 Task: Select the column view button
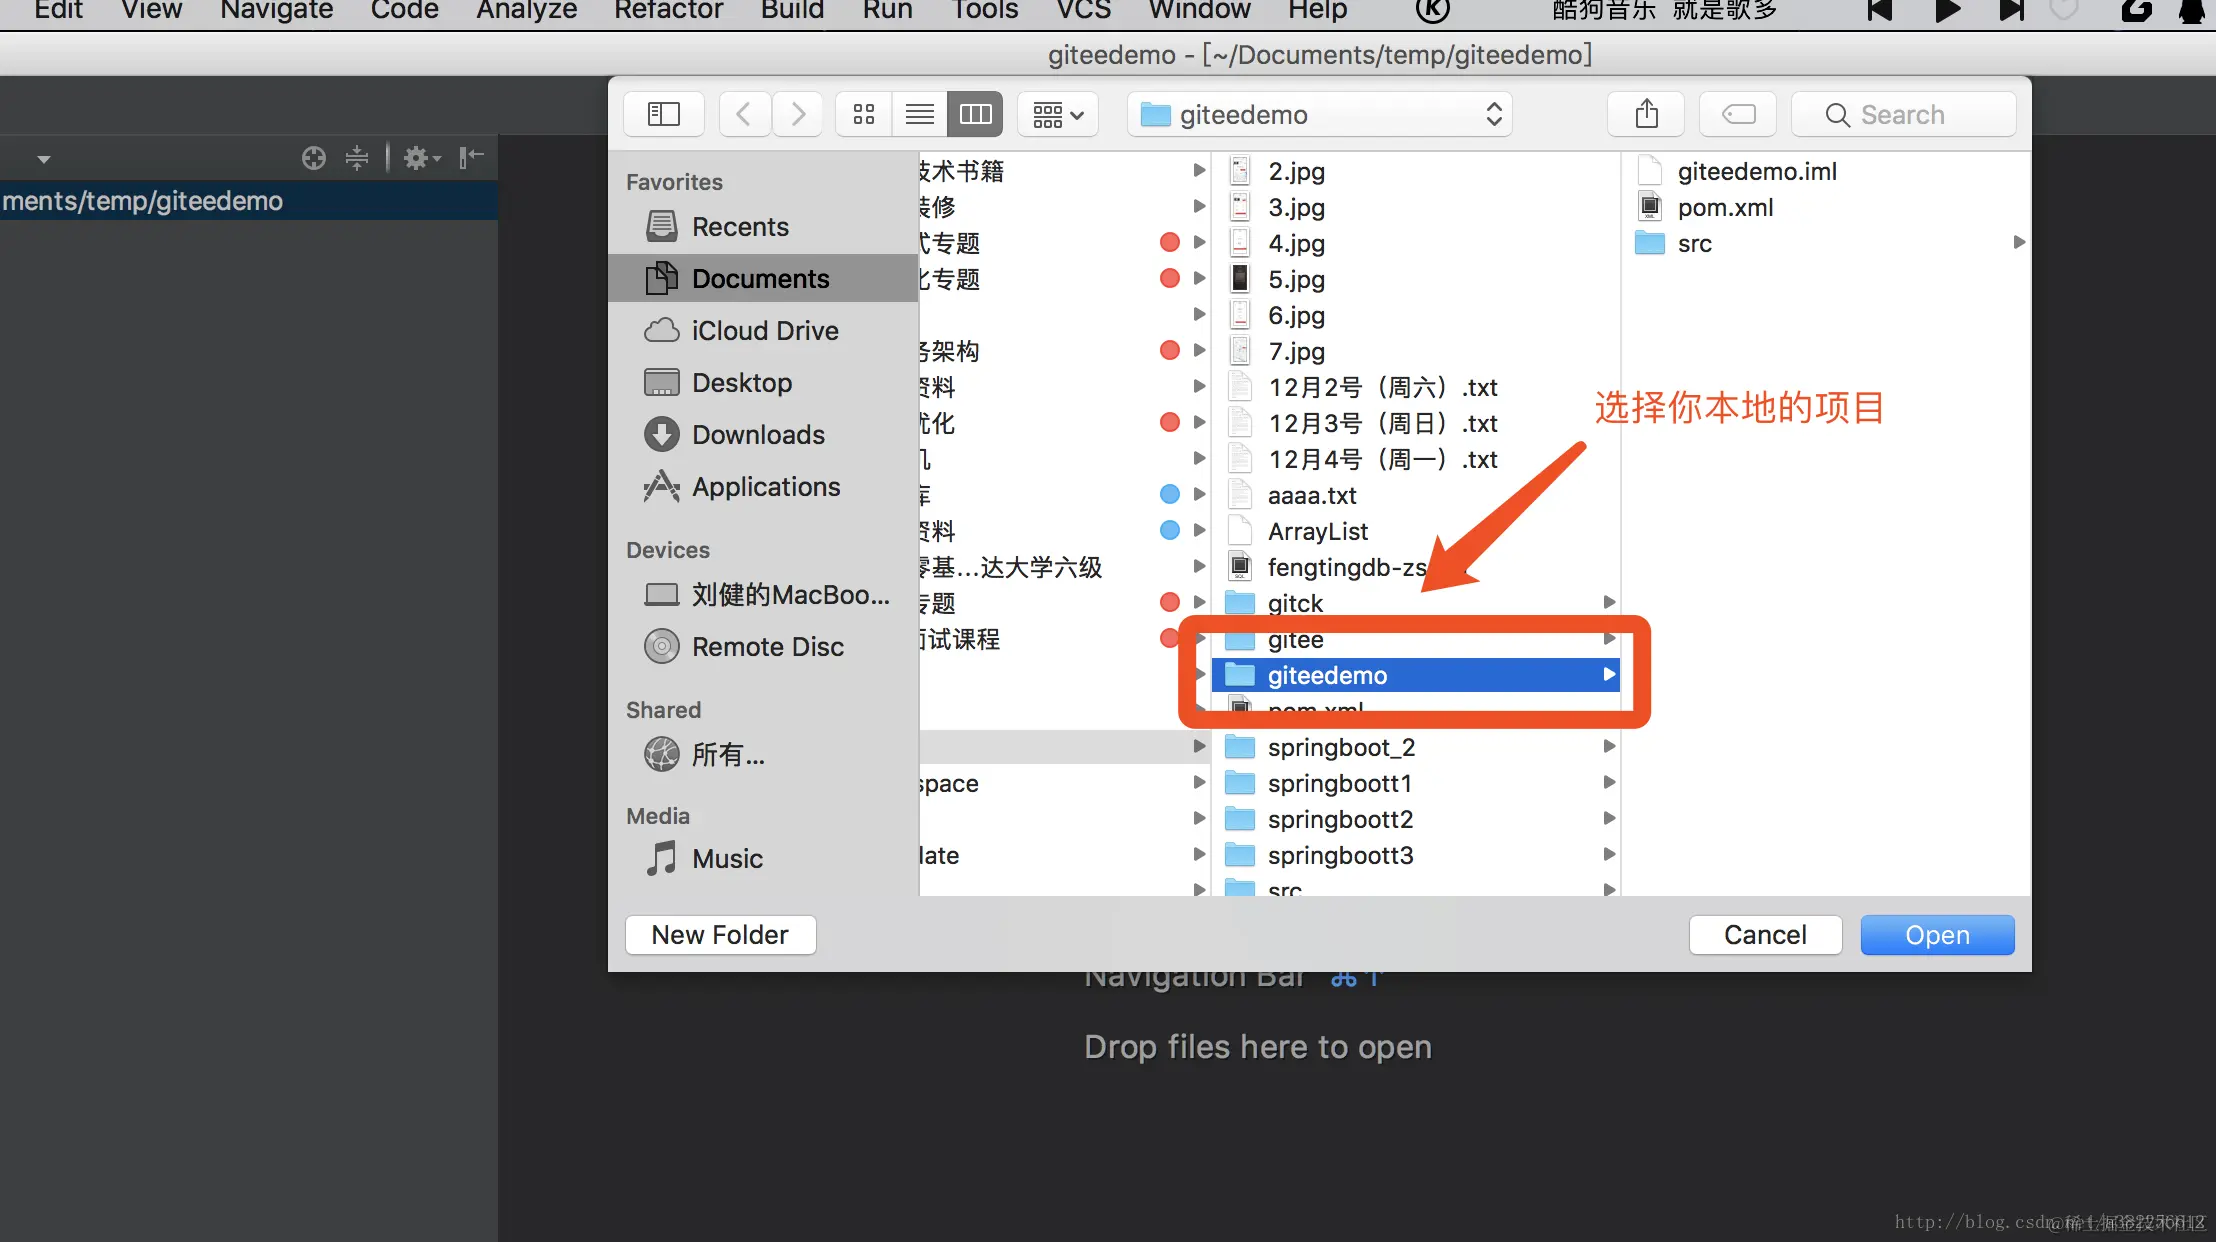coord(975,114)
